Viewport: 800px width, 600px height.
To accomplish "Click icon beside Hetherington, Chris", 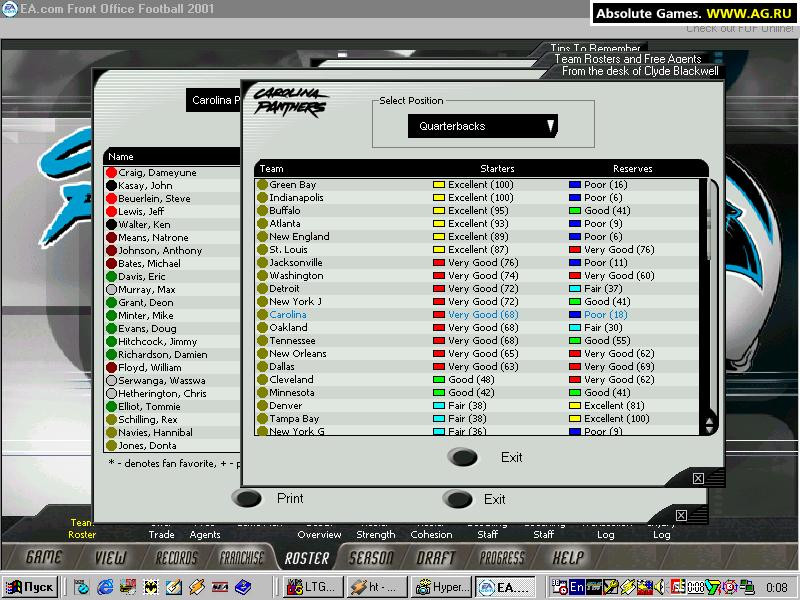I will pos(111,393).
